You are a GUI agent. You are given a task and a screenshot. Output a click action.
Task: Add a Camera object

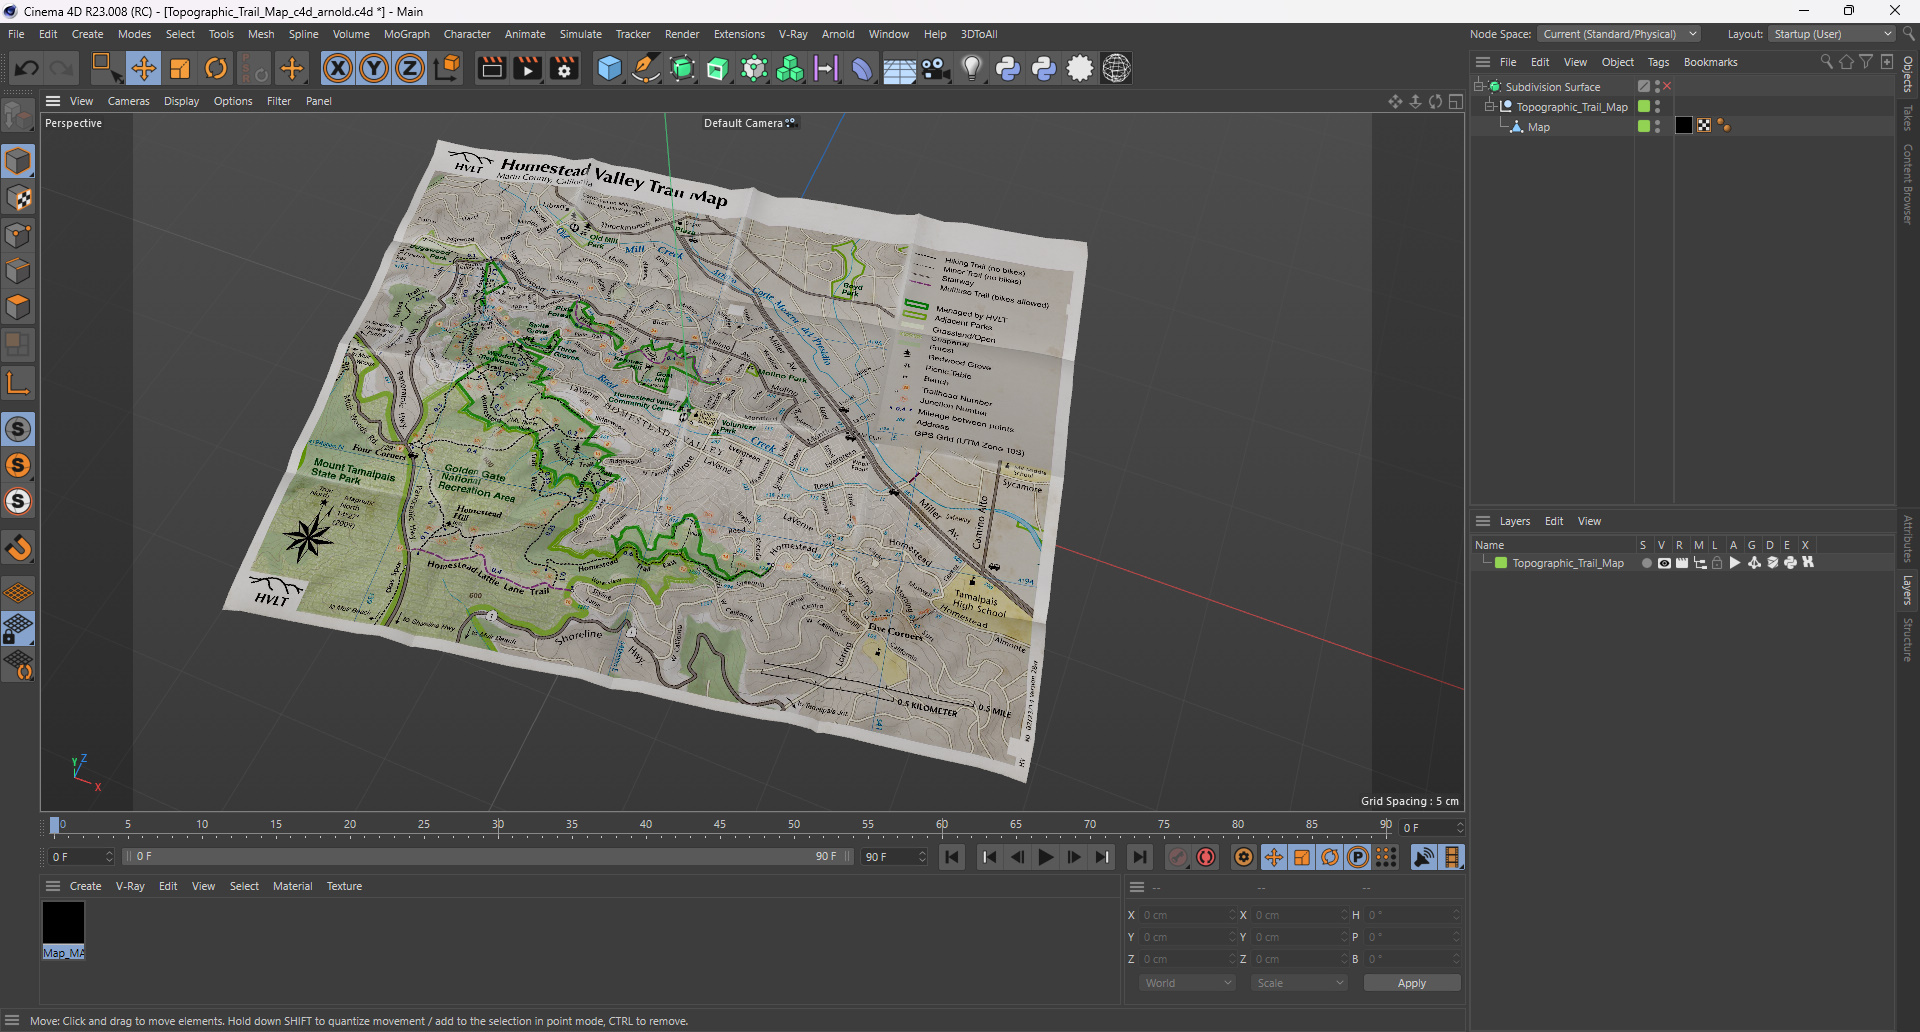[x=935, y=68]
